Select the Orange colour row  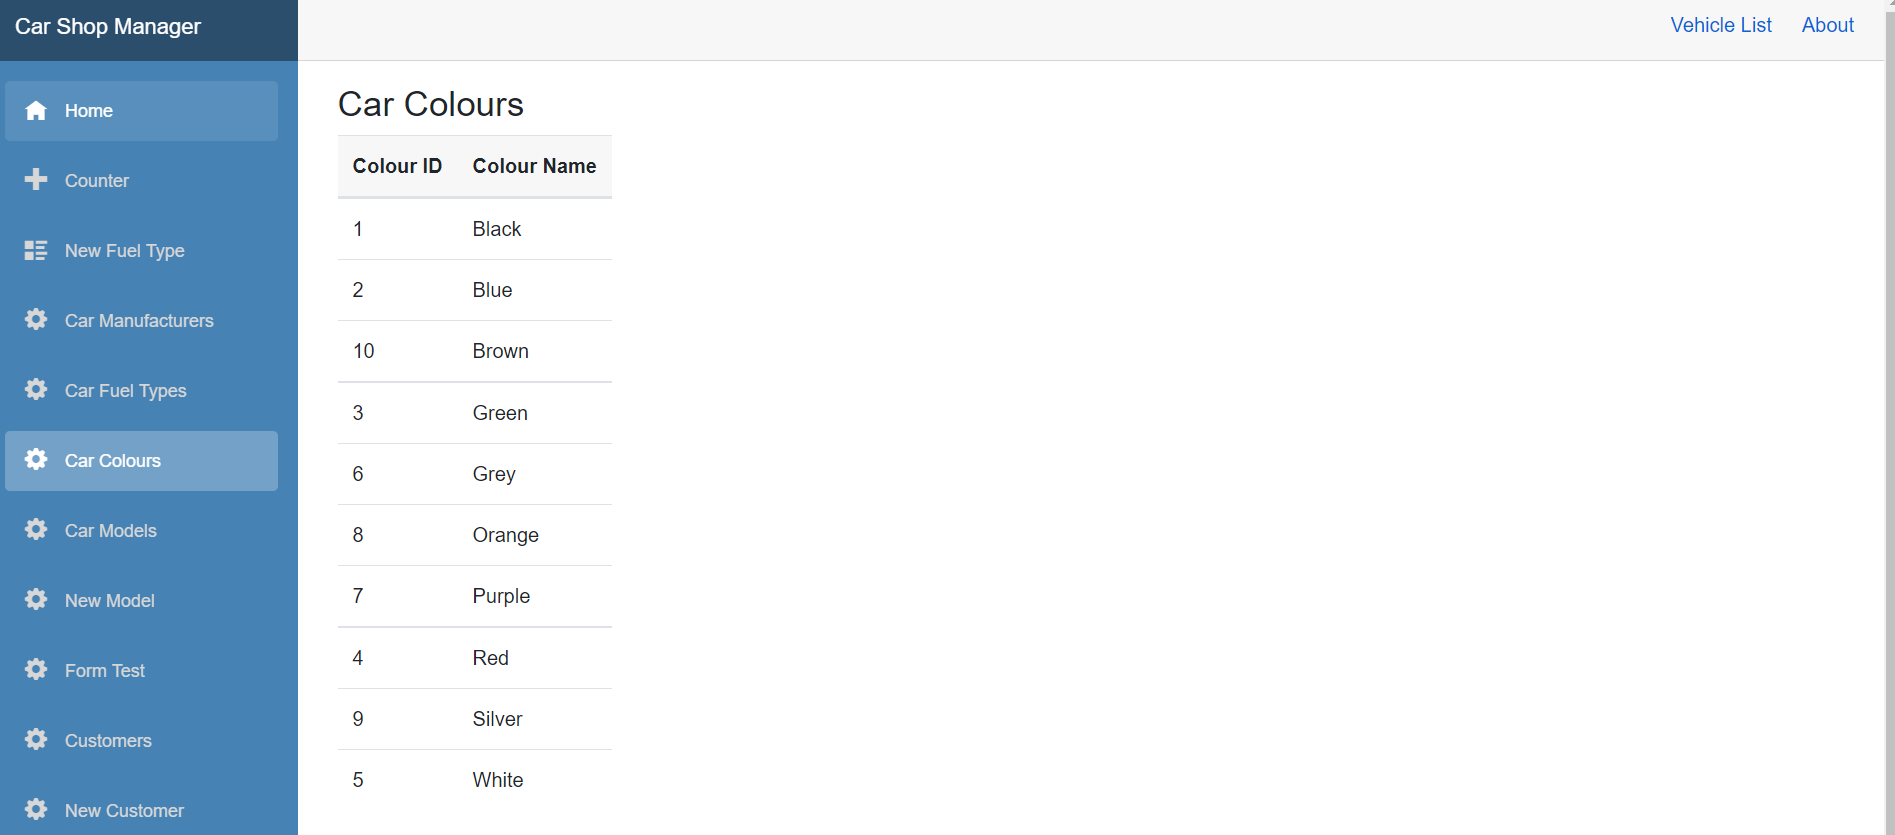[x=505, y=535]
